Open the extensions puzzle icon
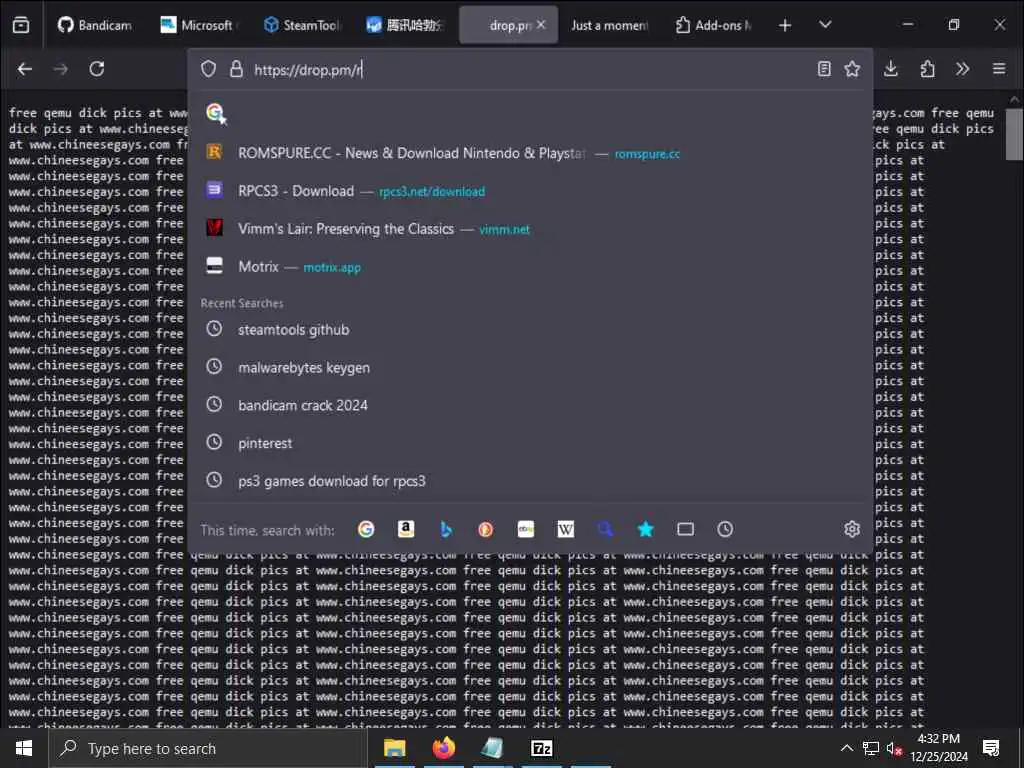This screenshot has height=768, width=1024. [927, 69]
